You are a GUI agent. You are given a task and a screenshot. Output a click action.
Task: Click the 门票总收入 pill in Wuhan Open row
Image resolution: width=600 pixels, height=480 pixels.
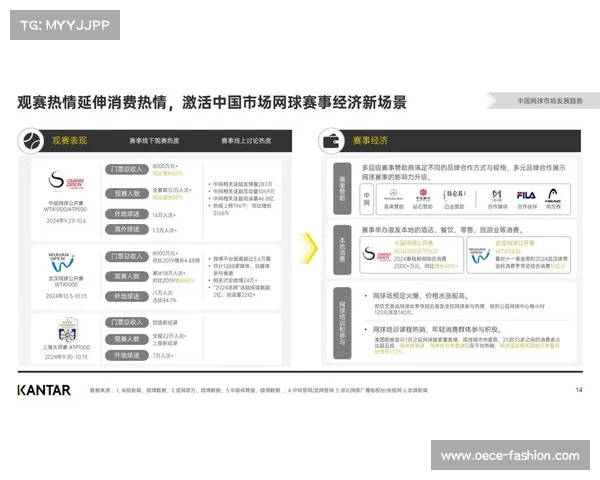[x=127, y=256]
